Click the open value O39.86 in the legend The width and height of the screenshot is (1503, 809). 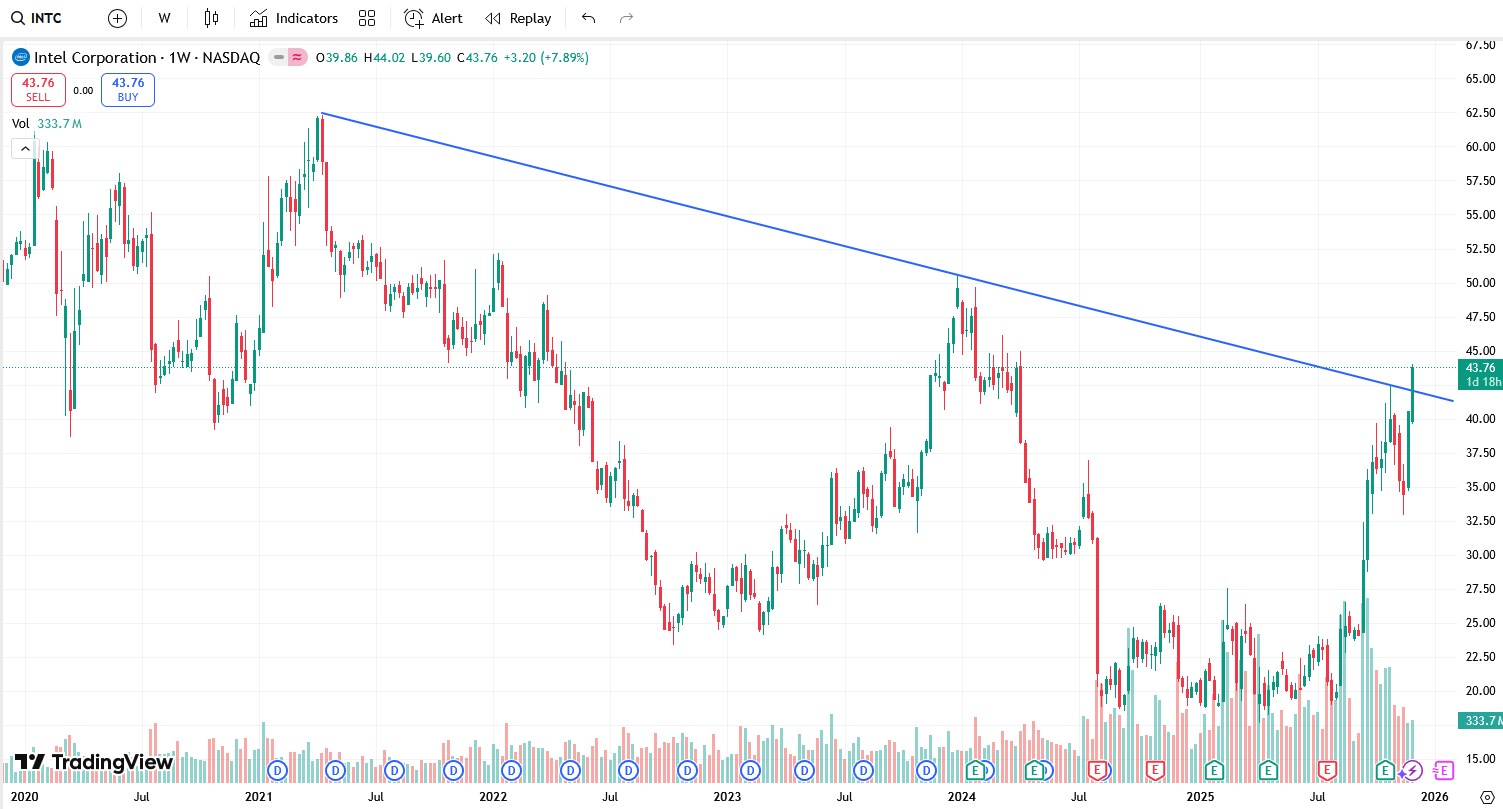click(x=338, y=58)
